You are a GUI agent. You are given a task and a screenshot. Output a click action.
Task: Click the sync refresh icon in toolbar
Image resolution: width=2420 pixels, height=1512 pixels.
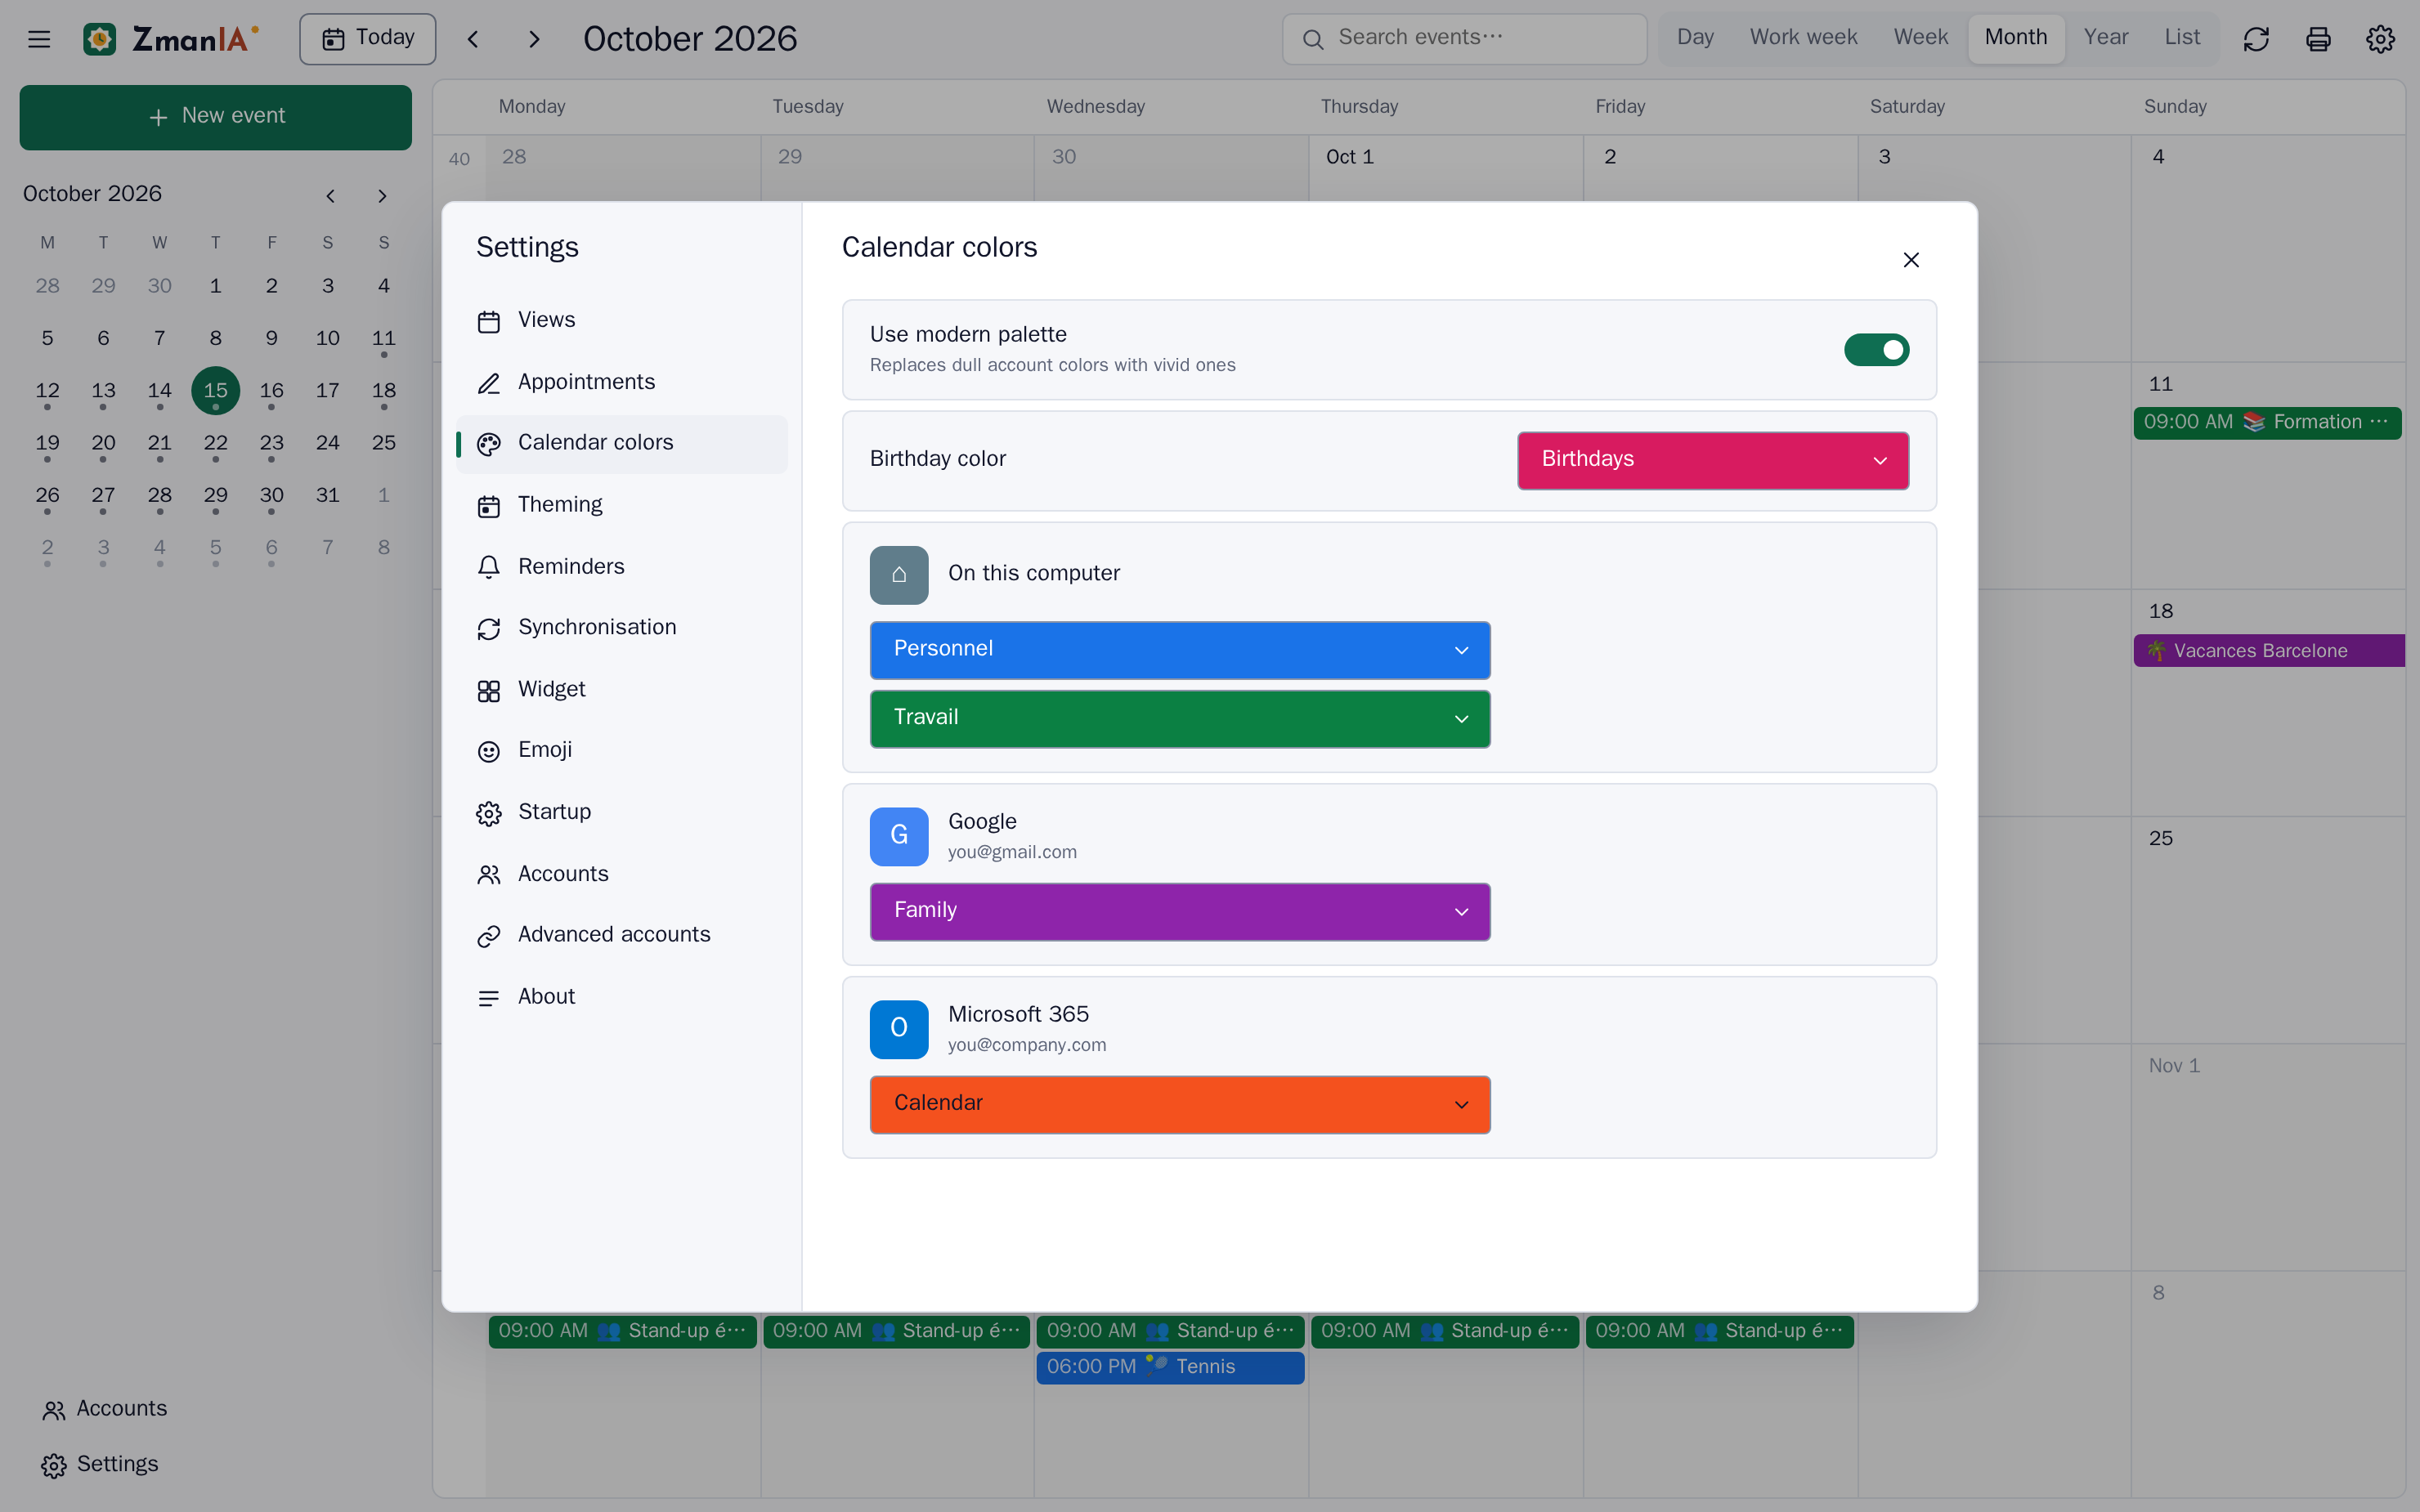pos(2256,39)
